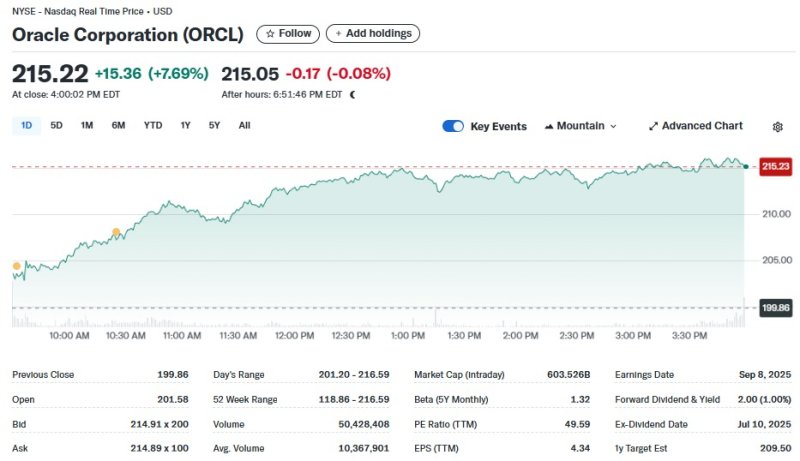Select the 1M time range tab
The height and width of the screenshot is (461, 800).
[x=87, y=125]
